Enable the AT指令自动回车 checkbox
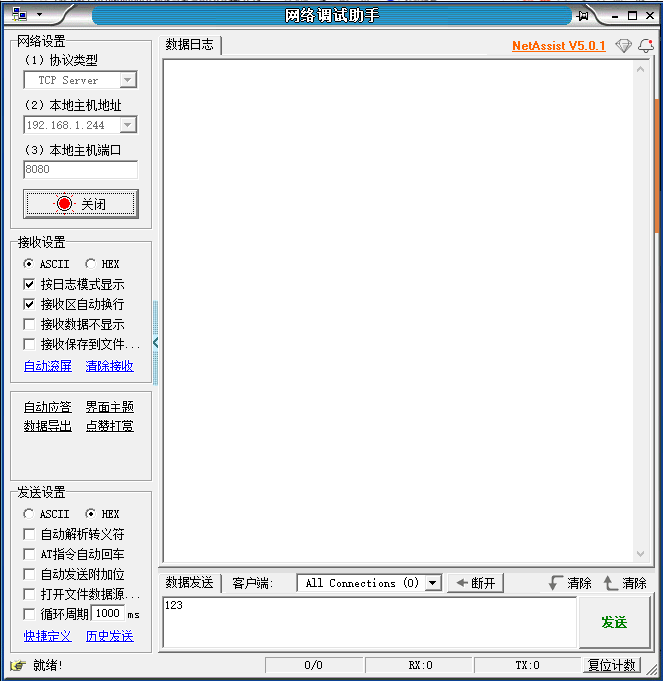This screenshot has height=681, width=663. coord(30,554)
